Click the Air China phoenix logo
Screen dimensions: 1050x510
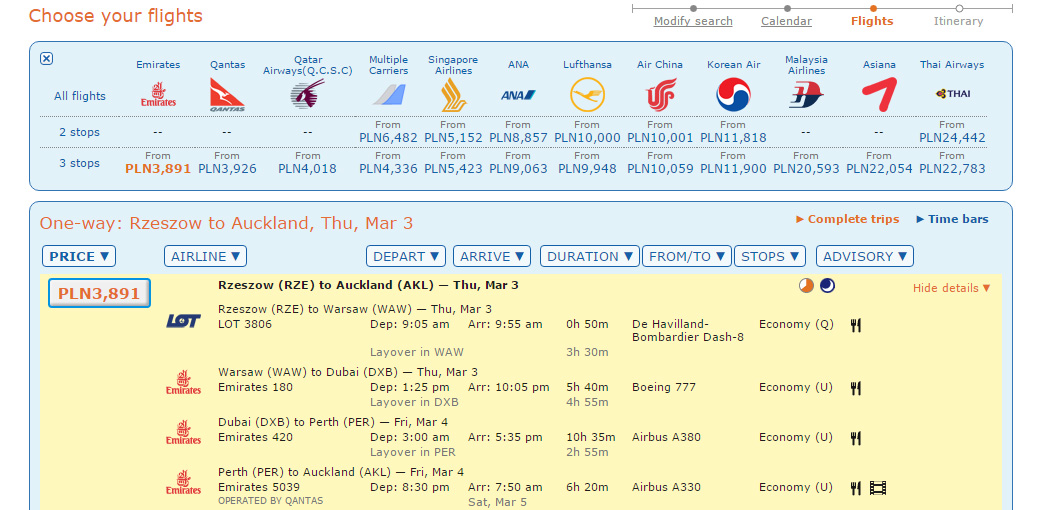click(660, 94)
